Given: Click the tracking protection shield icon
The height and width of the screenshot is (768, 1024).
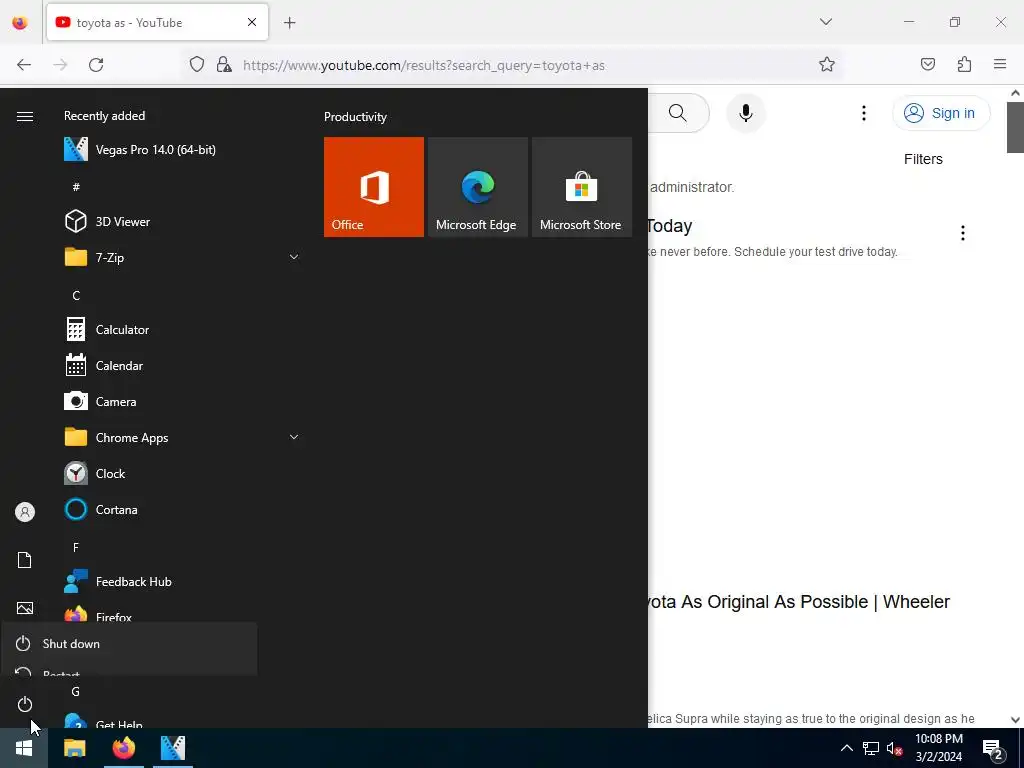Looking at the screenshot, I should [x=197, y=64].
